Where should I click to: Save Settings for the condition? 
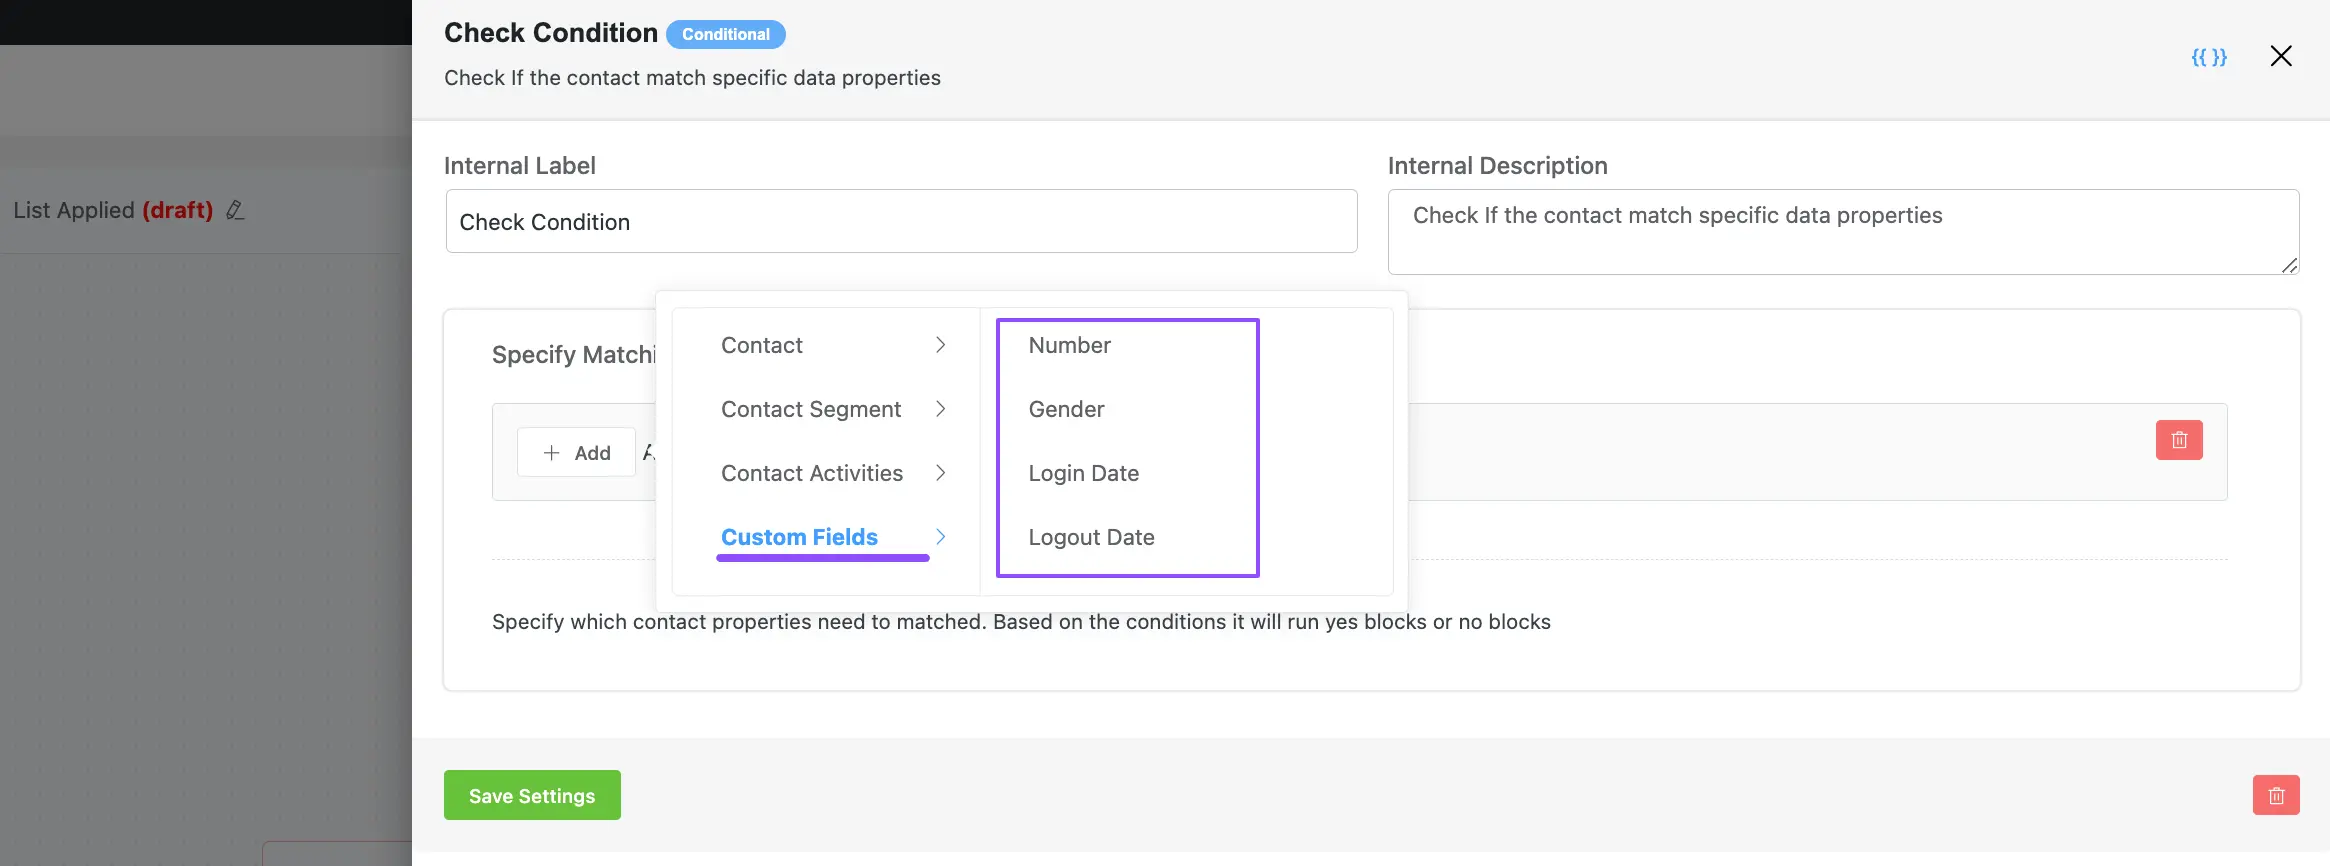click(x=532, y=795)
